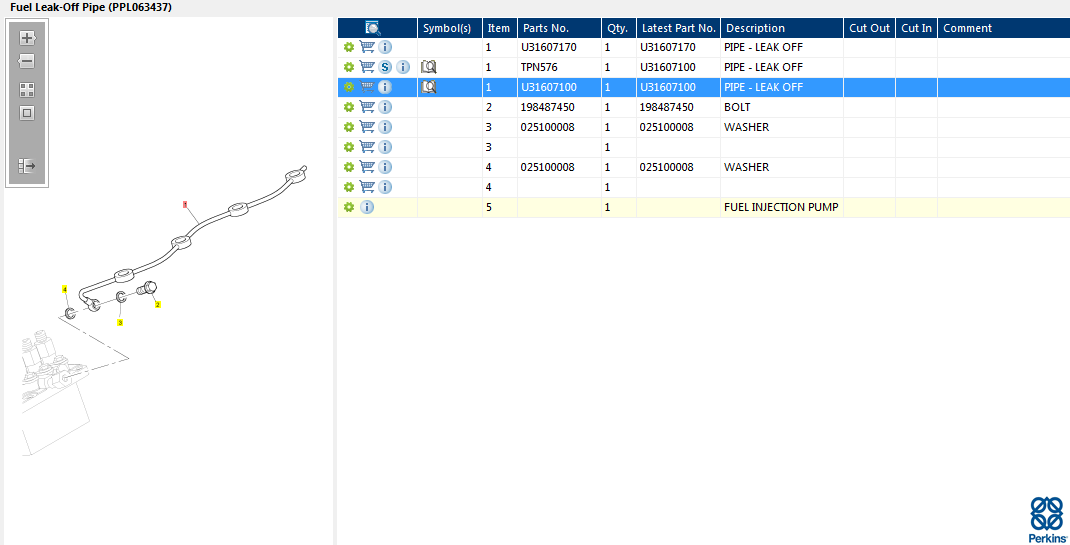Zoom out of the parts diagram
The image size is (1070, 545).
pyautogui.click(x=27, y=61)
